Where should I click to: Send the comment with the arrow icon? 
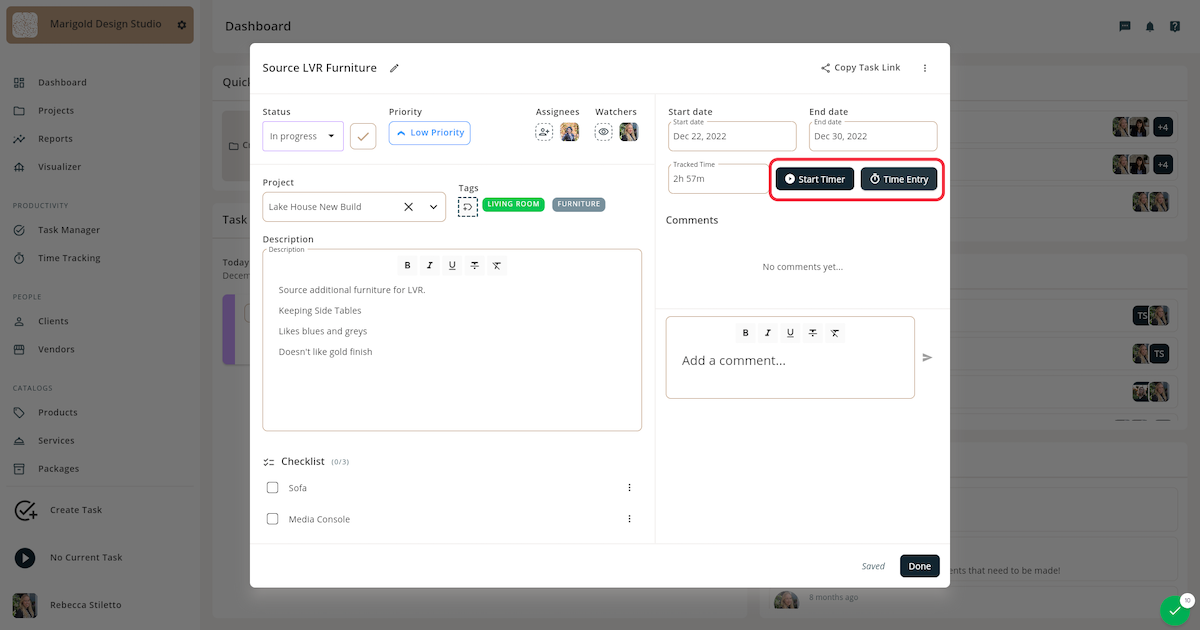click(x=927, y=357)
